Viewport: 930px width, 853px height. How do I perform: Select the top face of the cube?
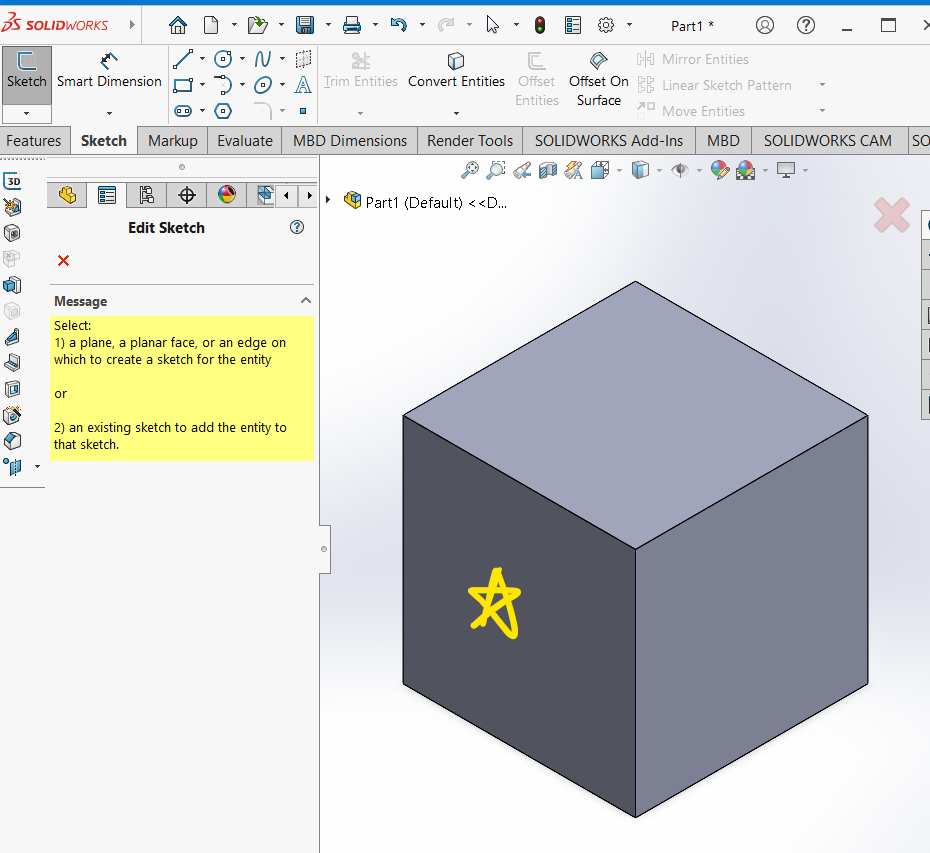635,415
